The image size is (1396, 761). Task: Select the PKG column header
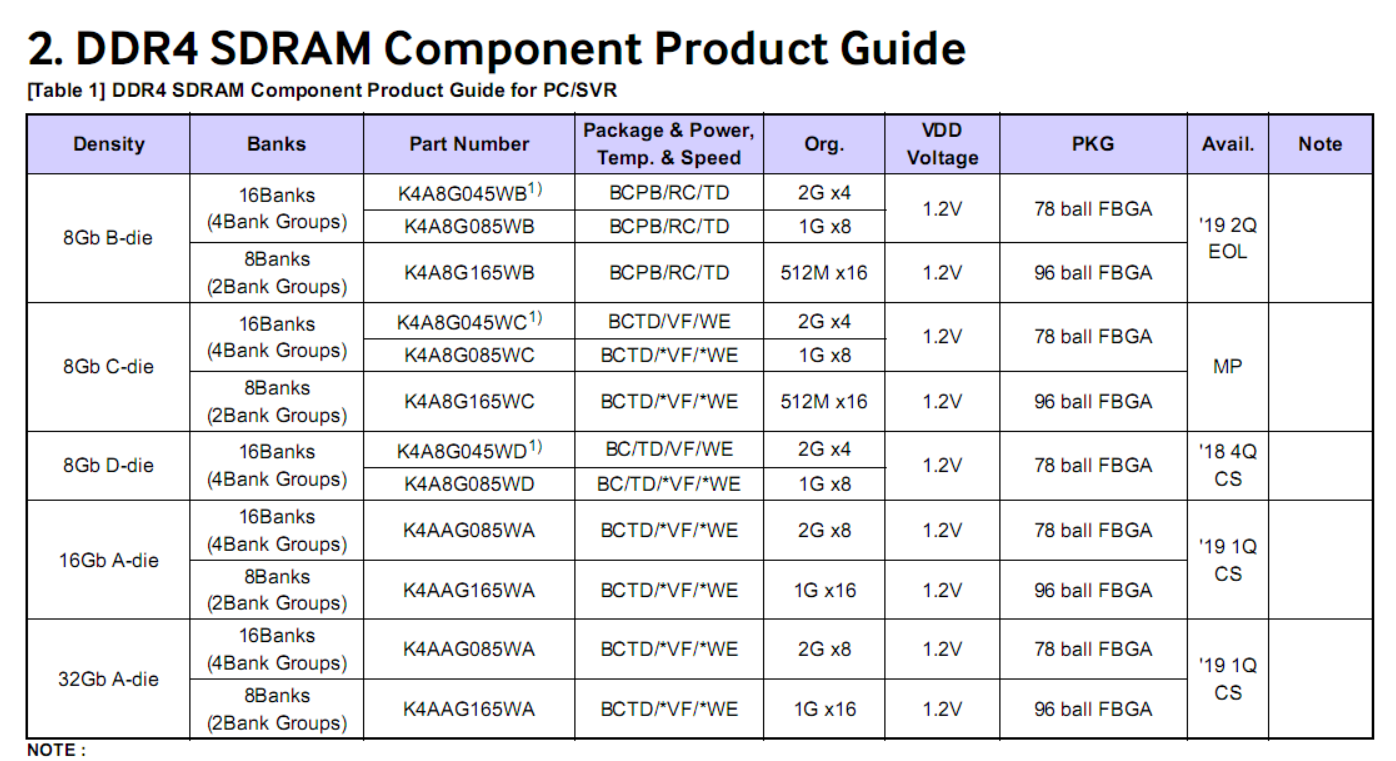pos(1093,144)
